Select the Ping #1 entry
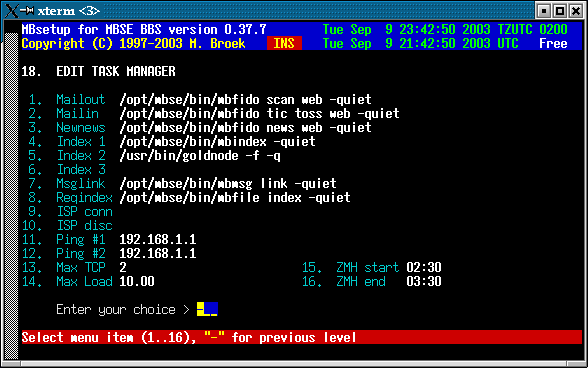Screen dimensions: 588x368 click(x=64, y=240)
